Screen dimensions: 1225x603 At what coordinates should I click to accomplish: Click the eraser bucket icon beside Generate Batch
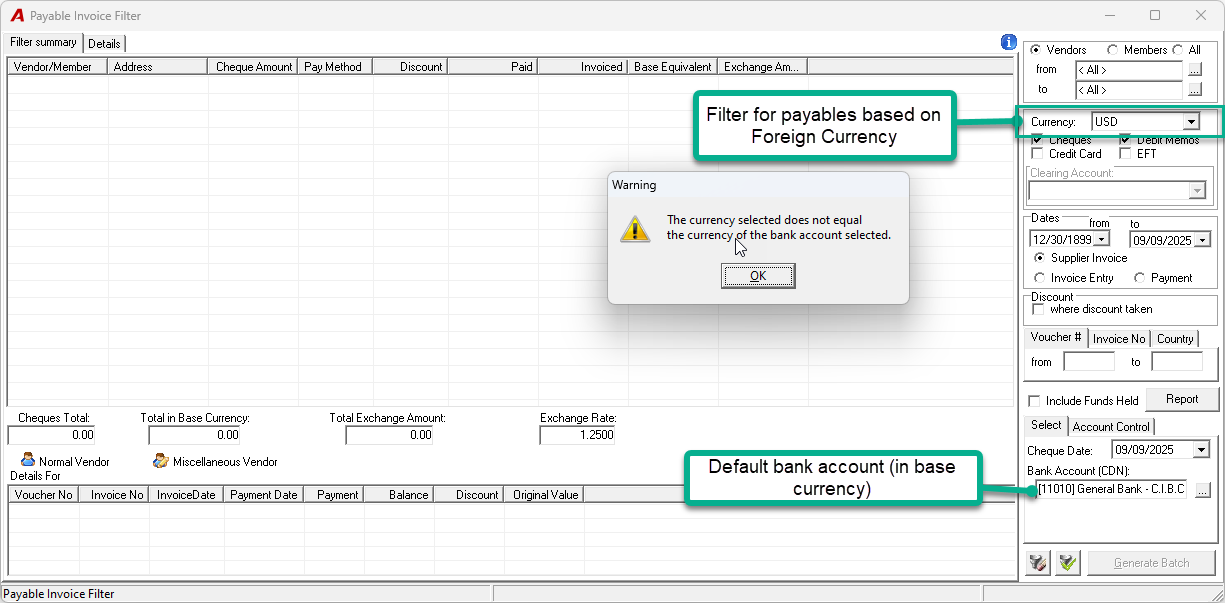1038,563
